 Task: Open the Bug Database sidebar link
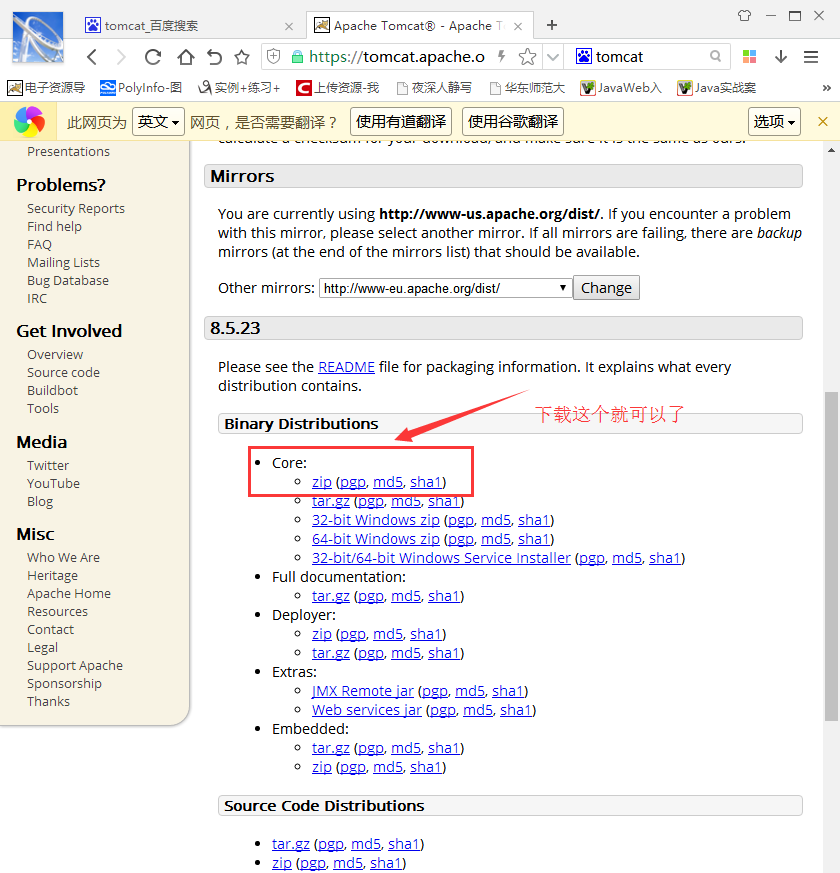click(x=68, y=281)
